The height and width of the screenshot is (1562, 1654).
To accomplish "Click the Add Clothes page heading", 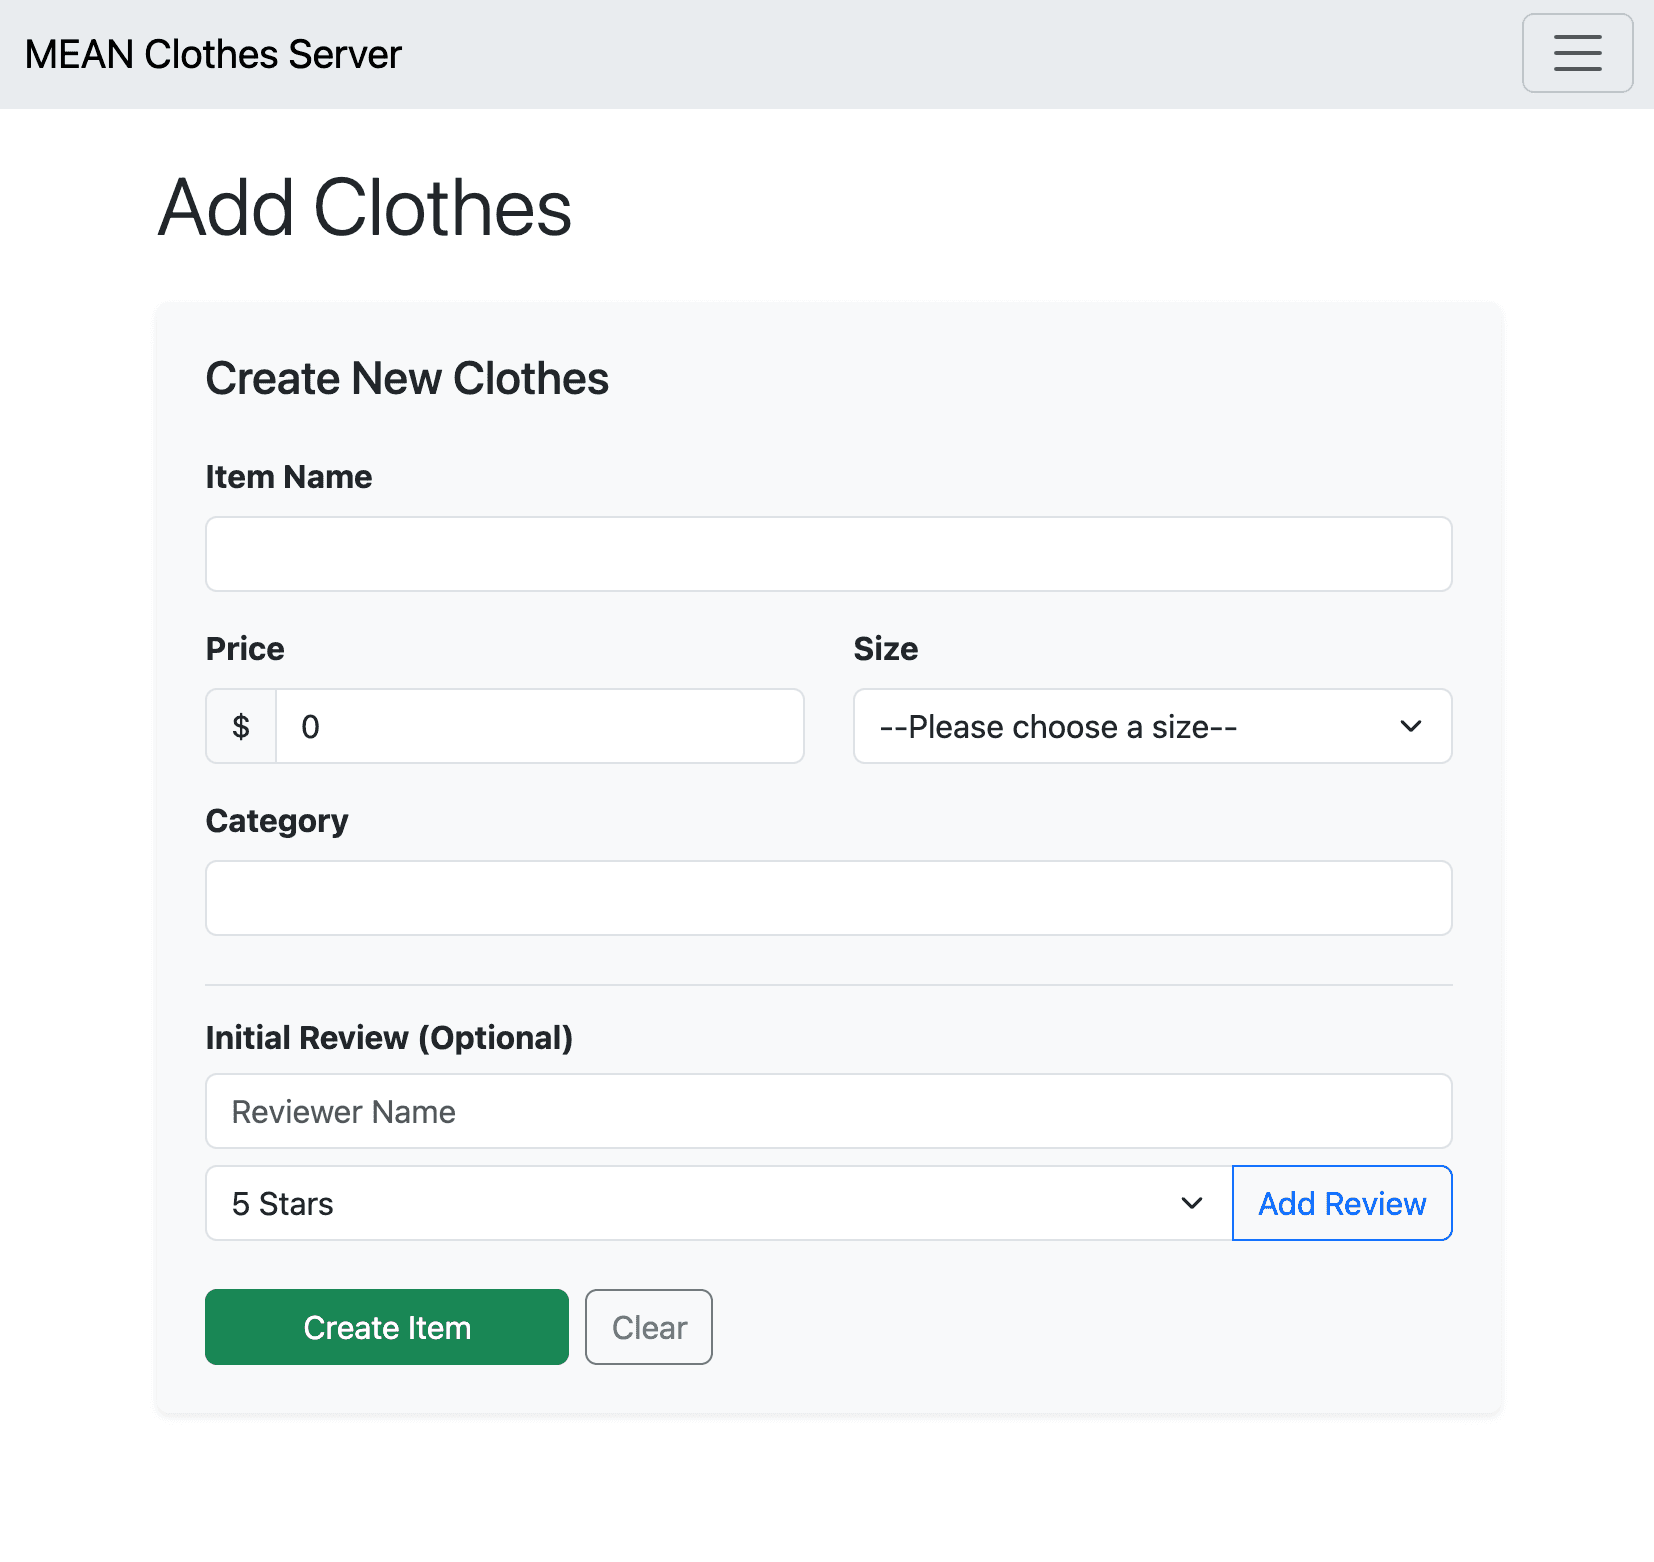I will [x=365, y=208].
